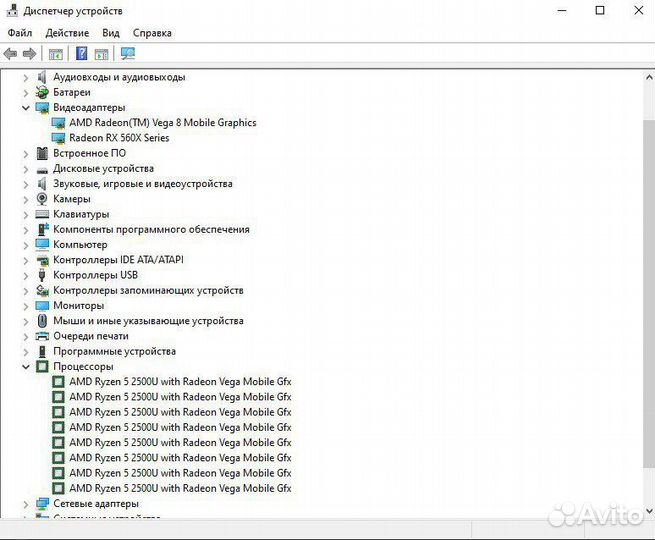Select the first AMD Ryzen 5 2500U processor
This screenshot has height=540, width=655.
tap(180, 382)
